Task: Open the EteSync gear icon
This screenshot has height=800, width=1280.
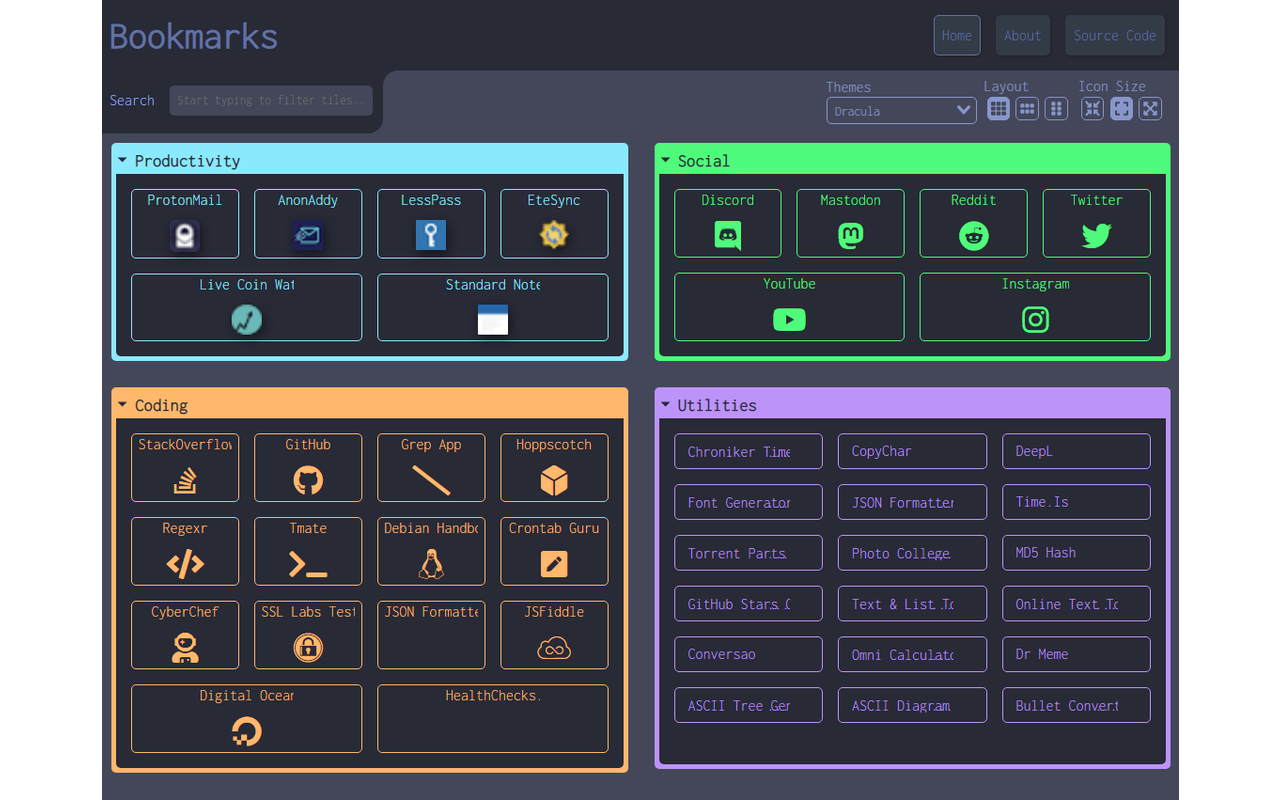Action: 554,235
